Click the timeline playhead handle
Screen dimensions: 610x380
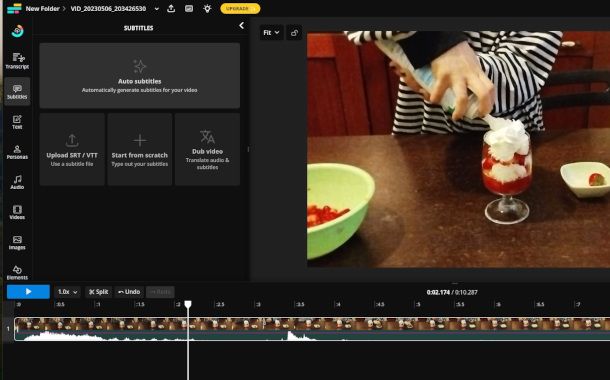point(188,304)
